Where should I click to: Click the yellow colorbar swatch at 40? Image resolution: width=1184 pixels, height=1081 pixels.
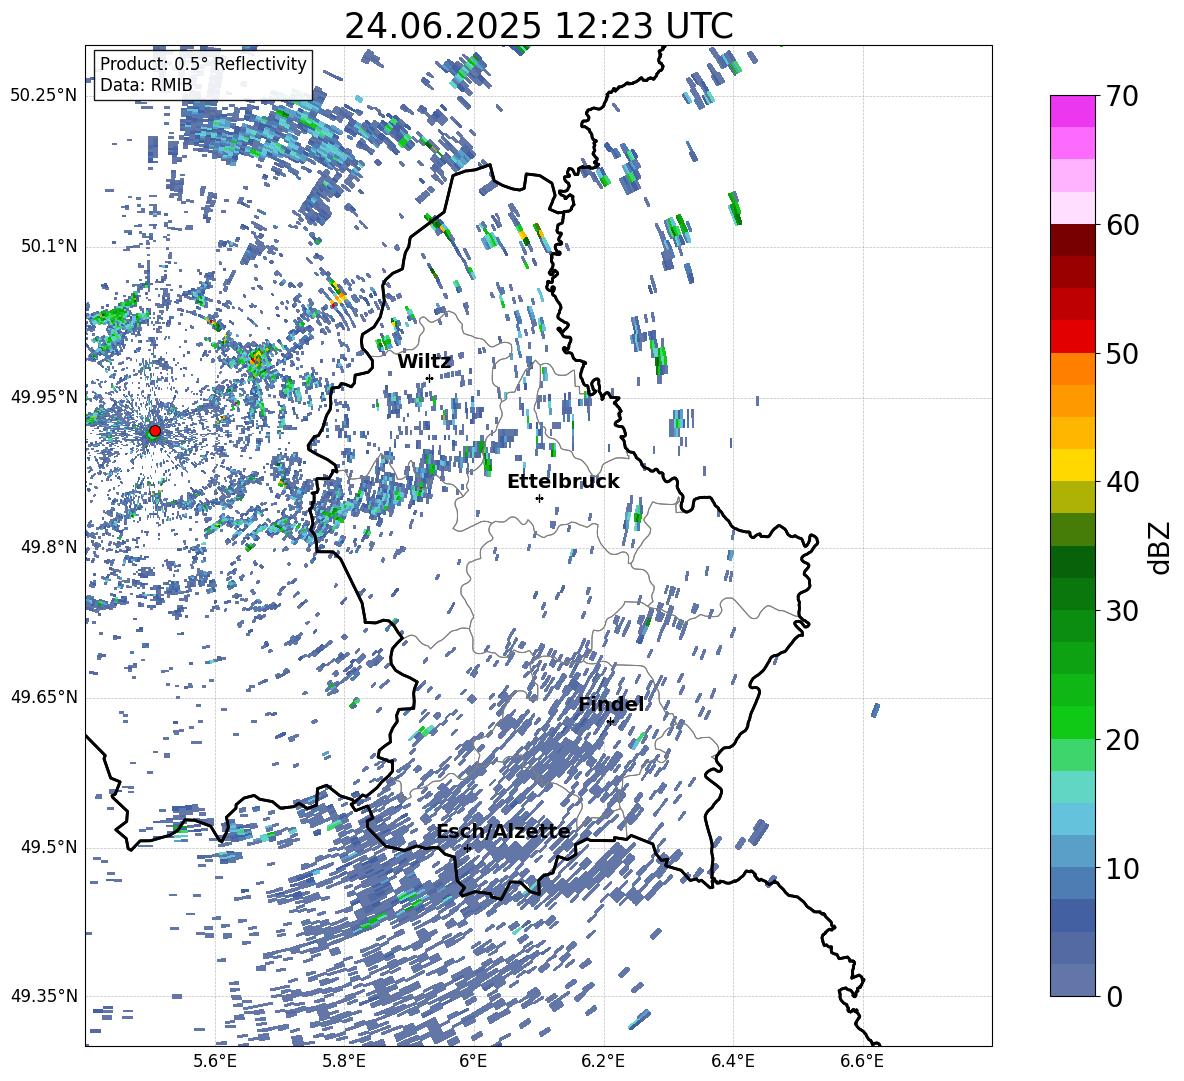(x=1072, y=465)
